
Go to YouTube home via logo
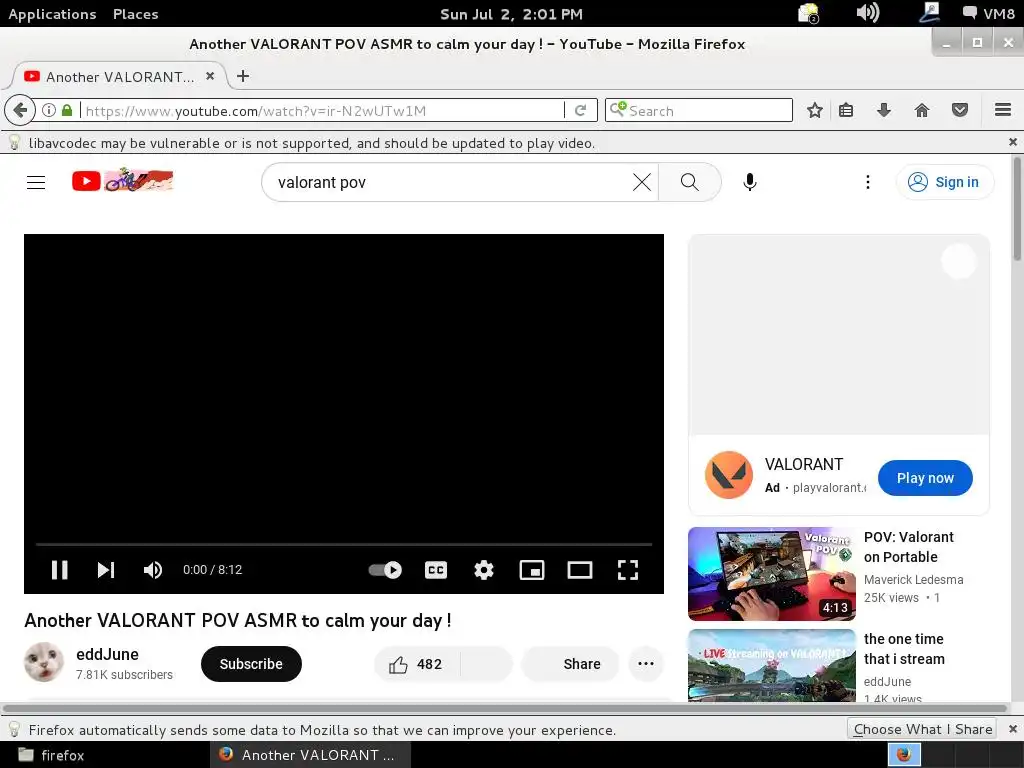tap(123, 181)
